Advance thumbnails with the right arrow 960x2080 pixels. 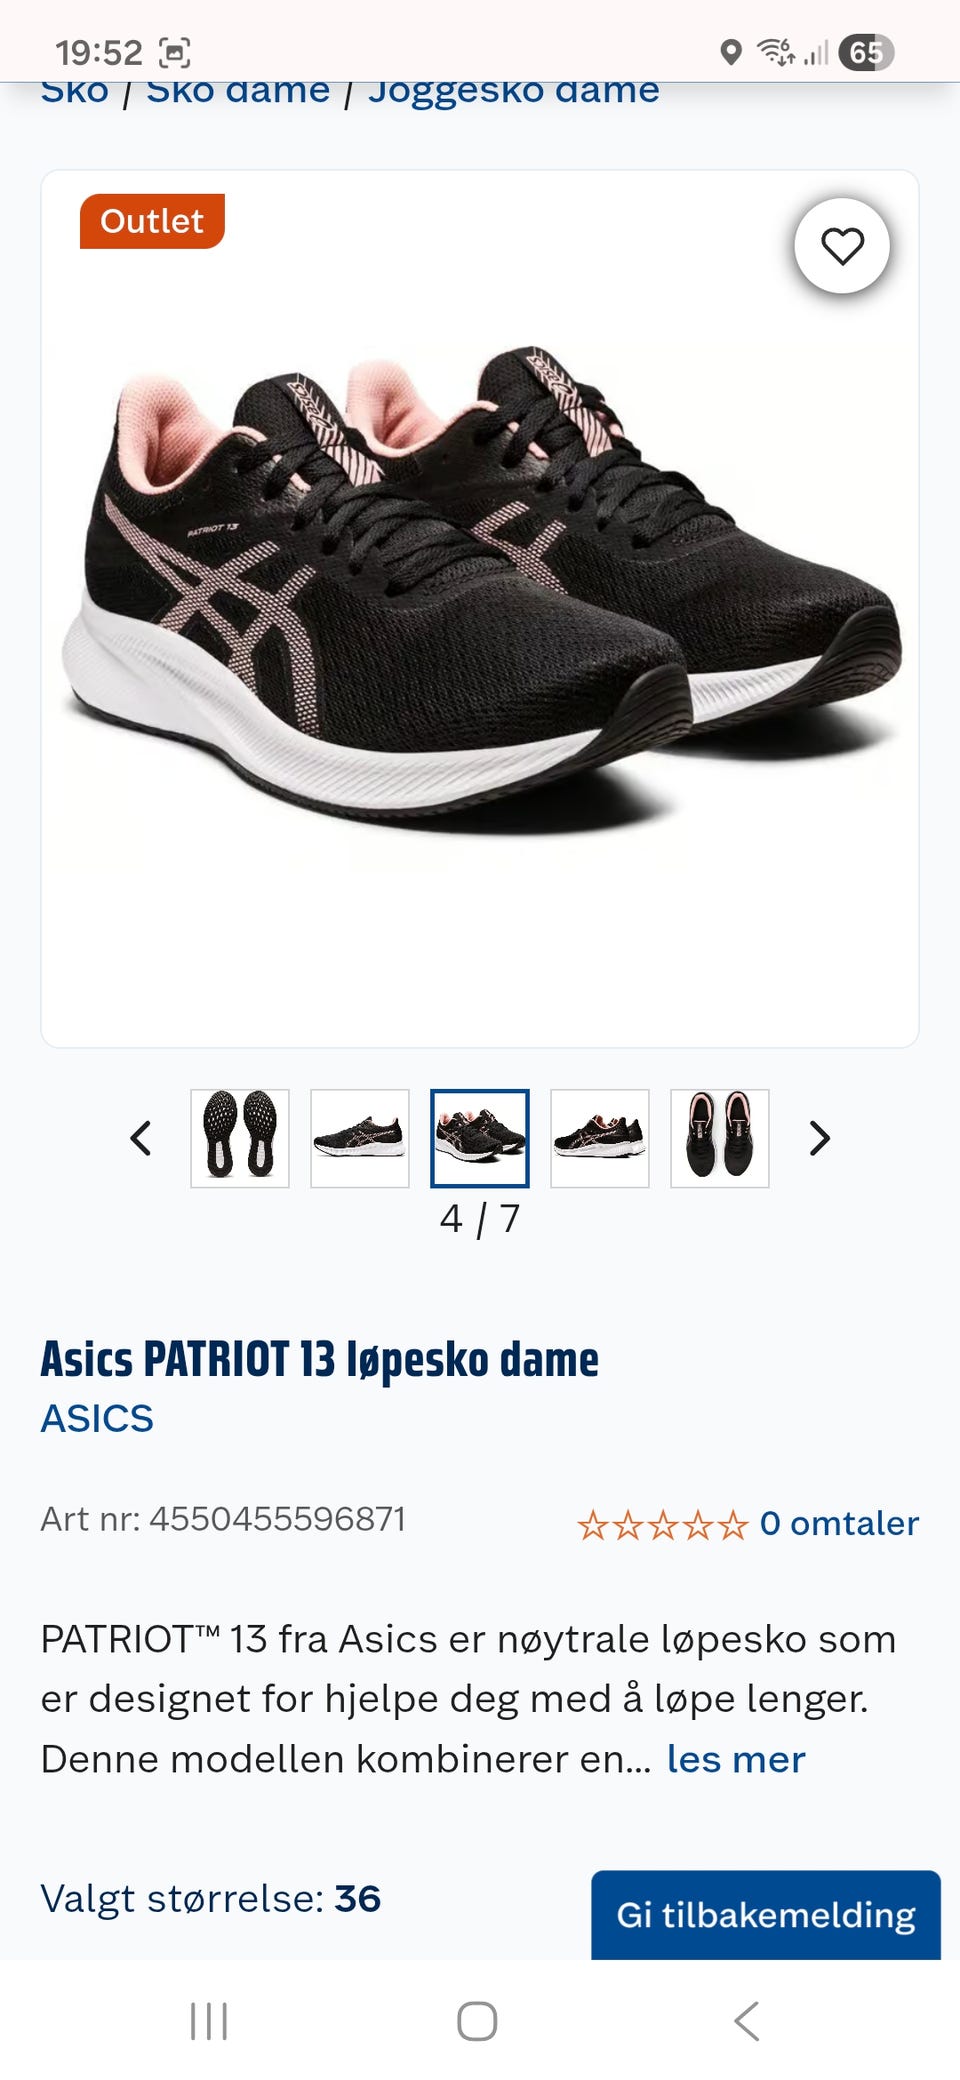(819, 1138)
